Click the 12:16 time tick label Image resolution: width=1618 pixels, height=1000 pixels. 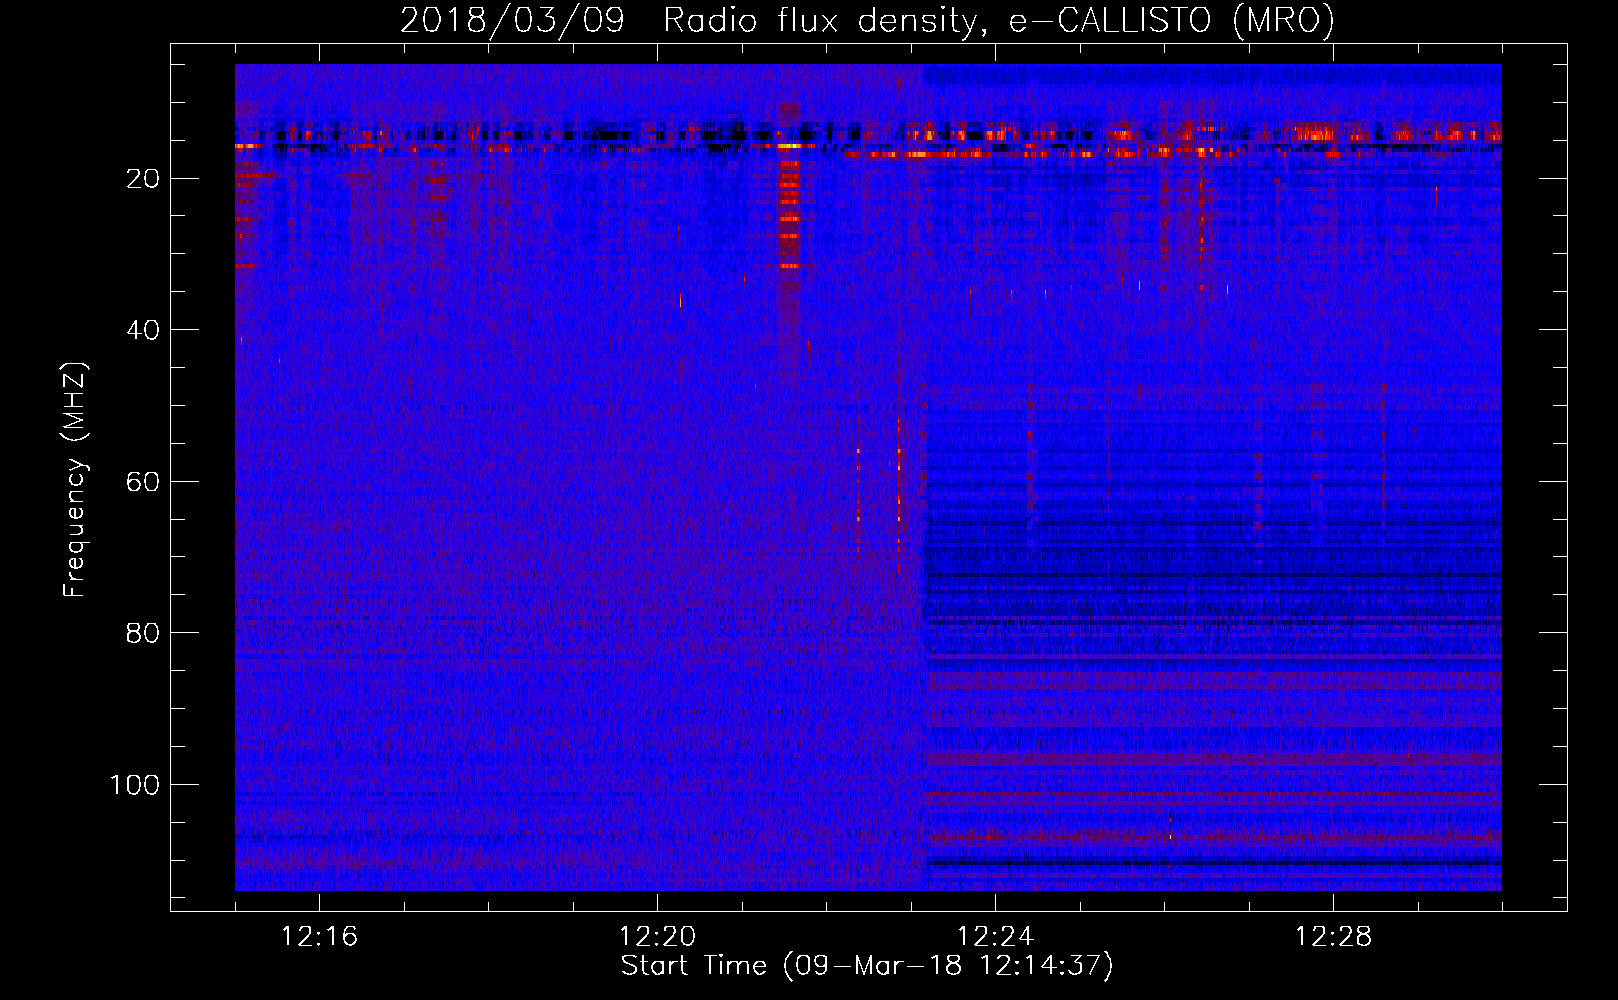319,937
